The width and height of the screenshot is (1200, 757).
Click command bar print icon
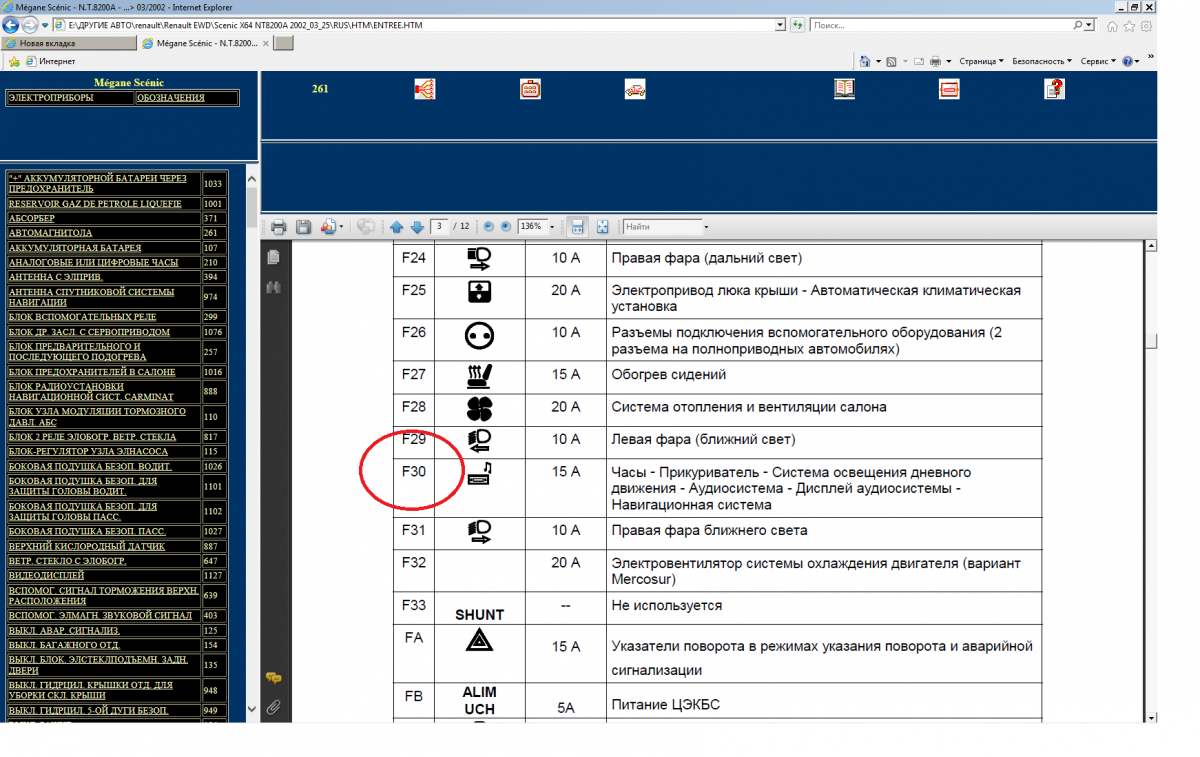tap(935, 61)
